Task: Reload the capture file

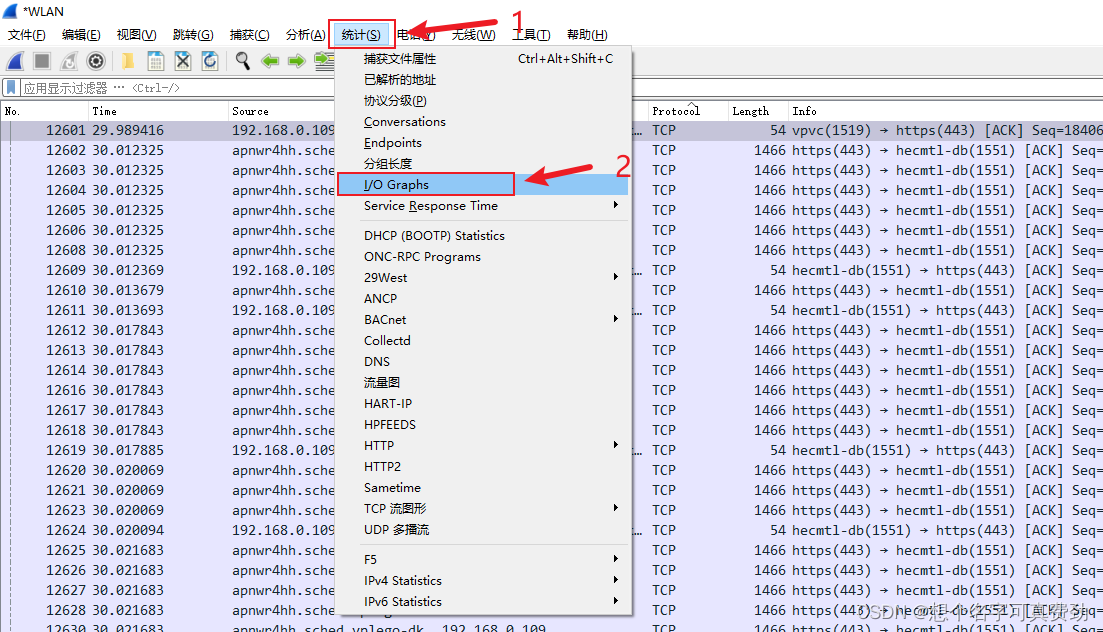Action: (x=210, y=61)
